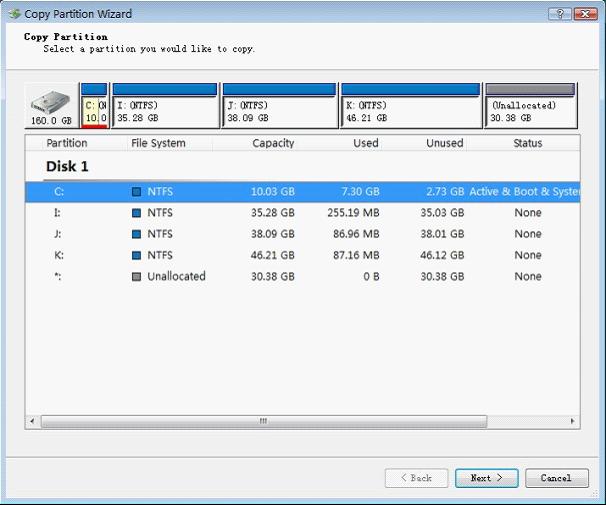Select the I: NTFS 35.28 GB partition block

pyautogui.click(x=164, y=110)
